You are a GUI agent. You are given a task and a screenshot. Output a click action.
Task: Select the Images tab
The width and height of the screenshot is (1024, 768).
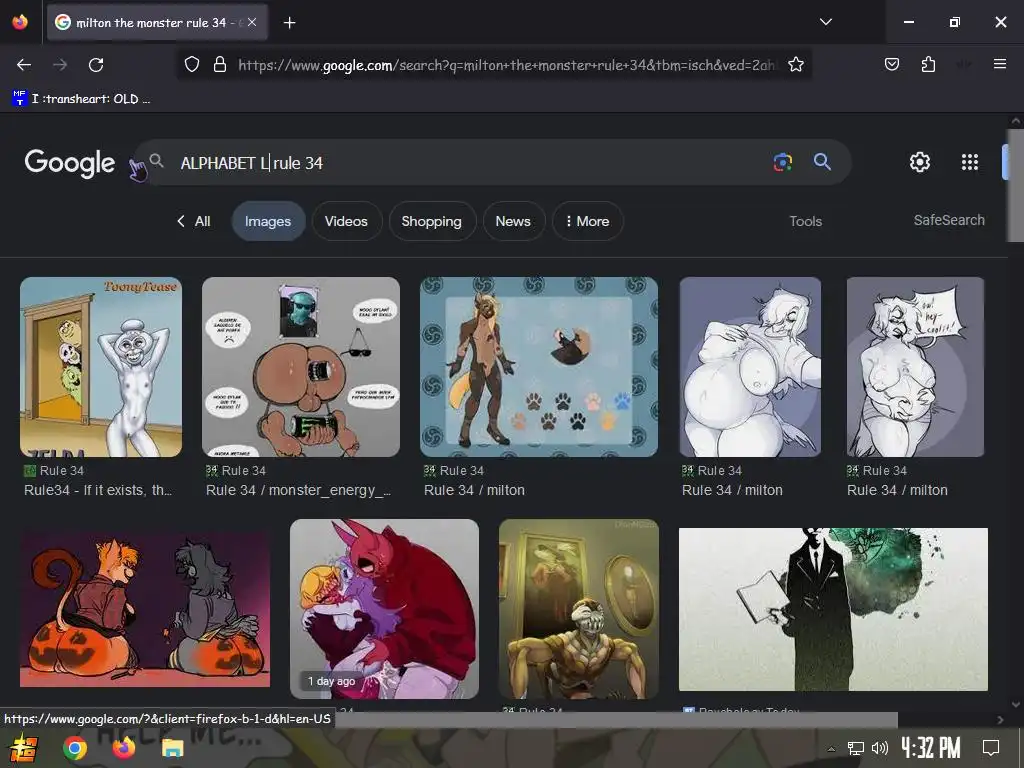pyautogui.click(x=268, y=221)
